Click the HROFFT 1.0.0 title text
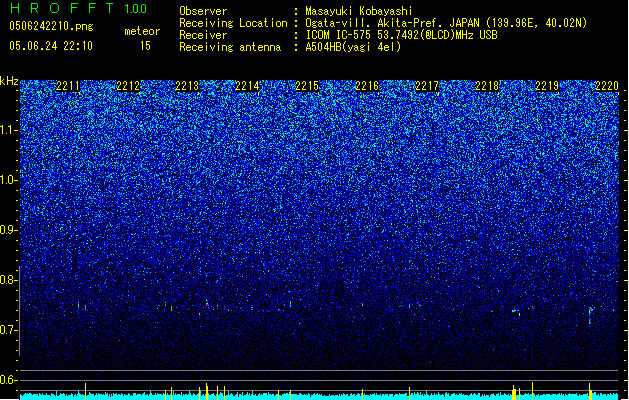 point(79,8)
